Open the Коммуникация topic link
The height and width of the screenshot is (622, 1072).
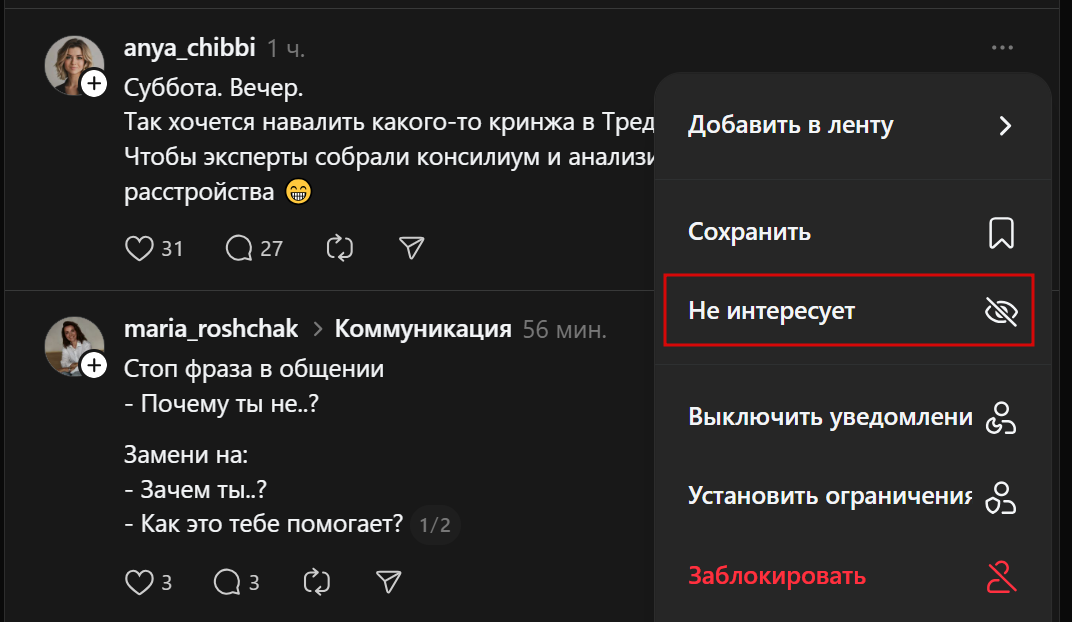tap(422, 329)
